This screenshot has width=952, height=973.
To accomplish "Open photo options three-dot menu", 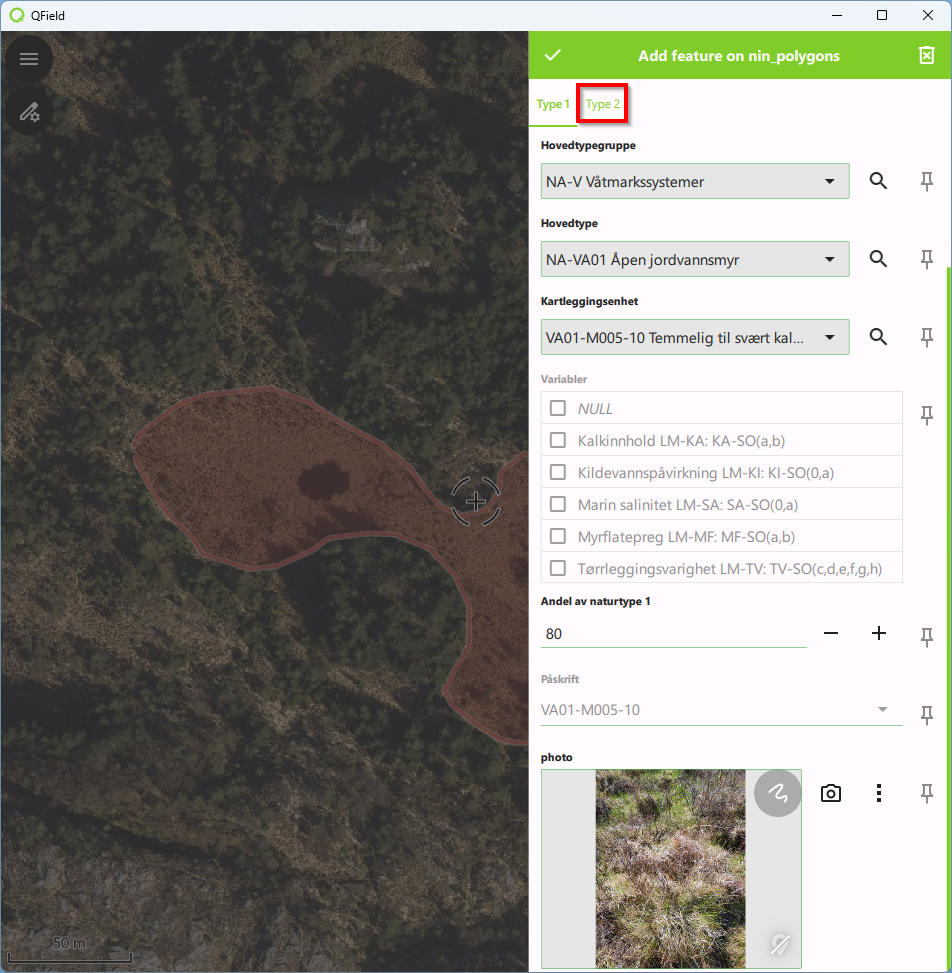I will click(878, 793).
